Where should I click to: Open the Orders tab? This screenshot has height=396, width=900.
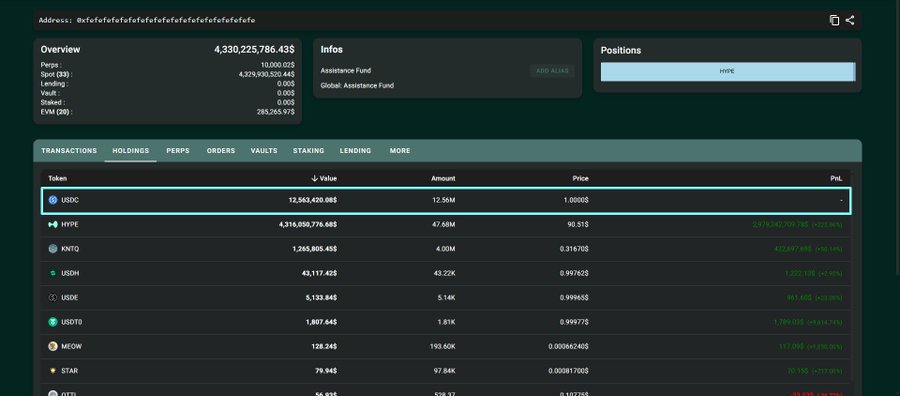[221, 150]
